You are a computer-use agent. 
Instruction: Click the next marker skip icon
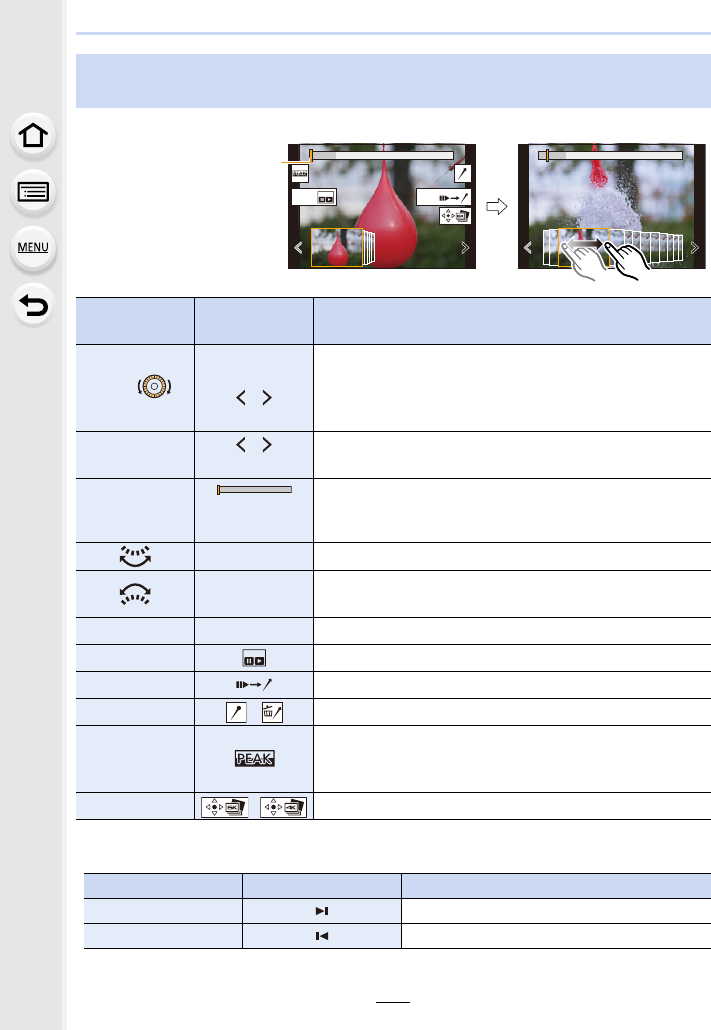pyautogui.click(x=322, y=911)
